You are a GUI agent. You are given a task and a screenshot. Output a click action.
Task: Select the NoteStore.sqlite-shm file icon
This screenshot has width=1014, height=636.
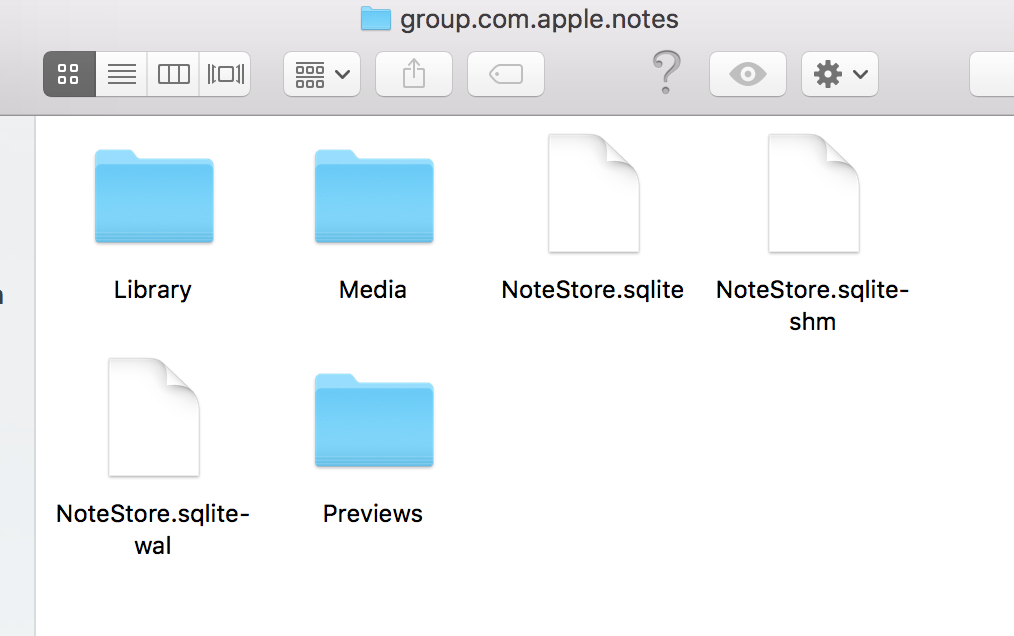[814, 193]
